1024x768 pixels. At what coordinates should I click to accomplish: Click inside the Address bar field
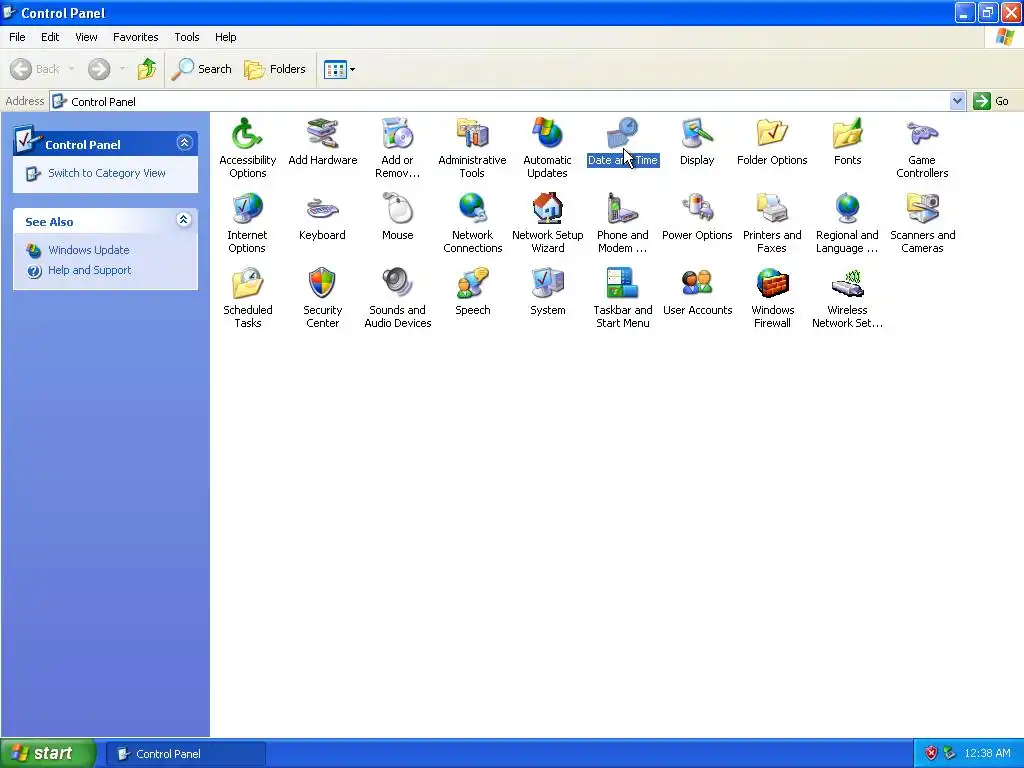click(501, 101)
